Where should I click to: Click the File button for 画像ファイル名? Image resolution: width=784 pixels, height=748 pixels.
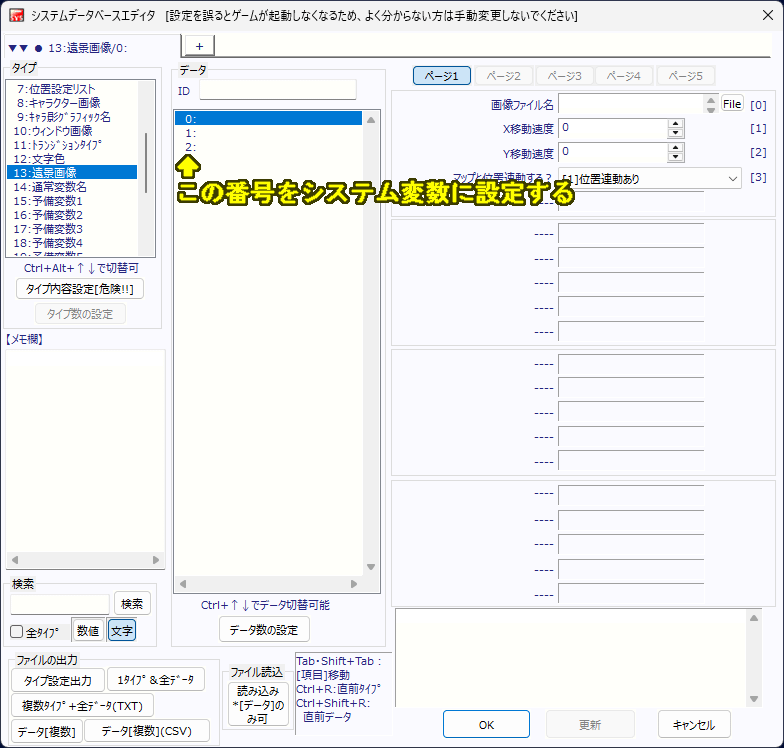coord(732,104)
